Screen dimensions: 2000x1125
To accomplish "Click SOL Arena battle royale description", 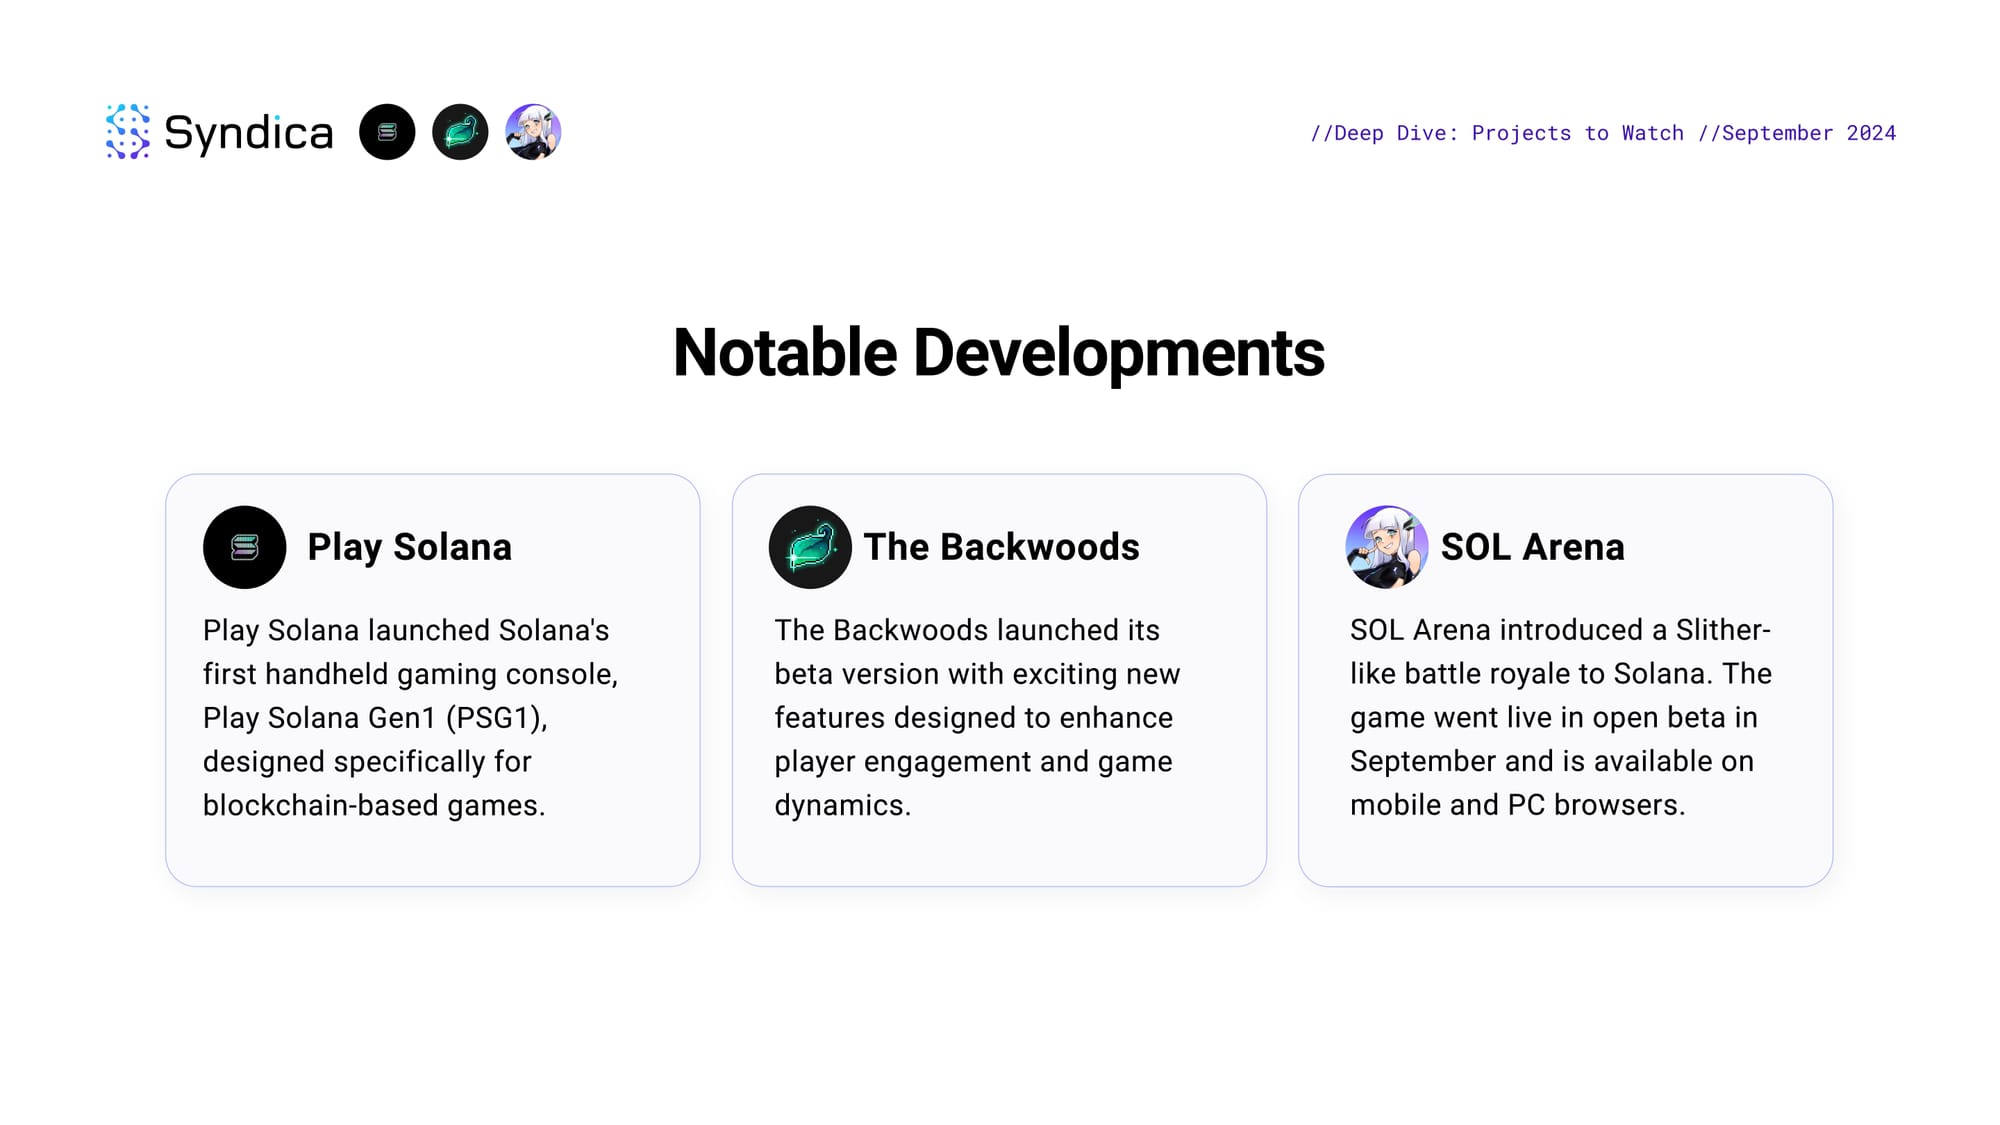I will pyautogui.click(x=1560, y=674).
